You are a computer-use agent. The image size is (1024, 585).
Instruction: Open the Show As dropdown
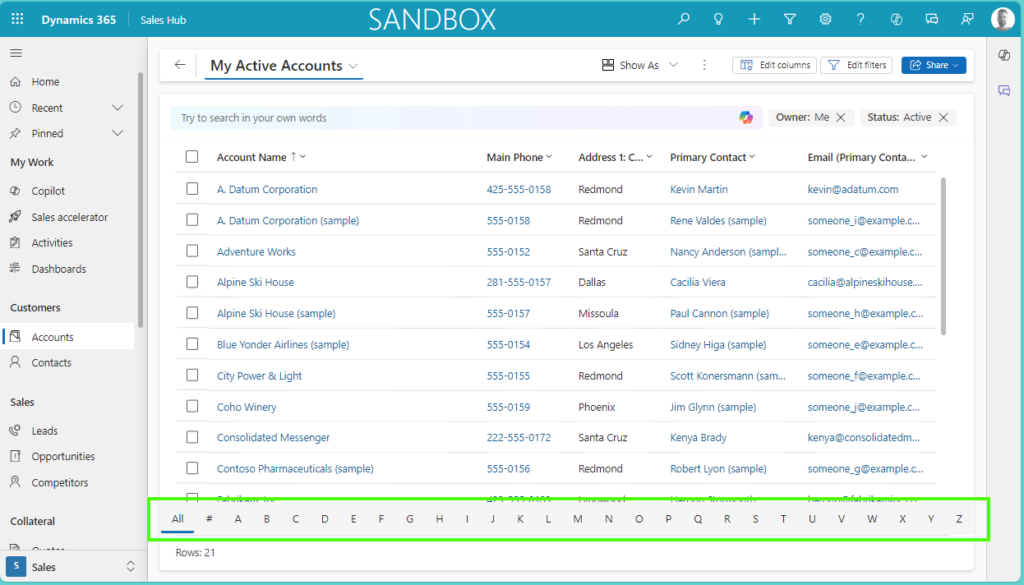coord(640,65)
